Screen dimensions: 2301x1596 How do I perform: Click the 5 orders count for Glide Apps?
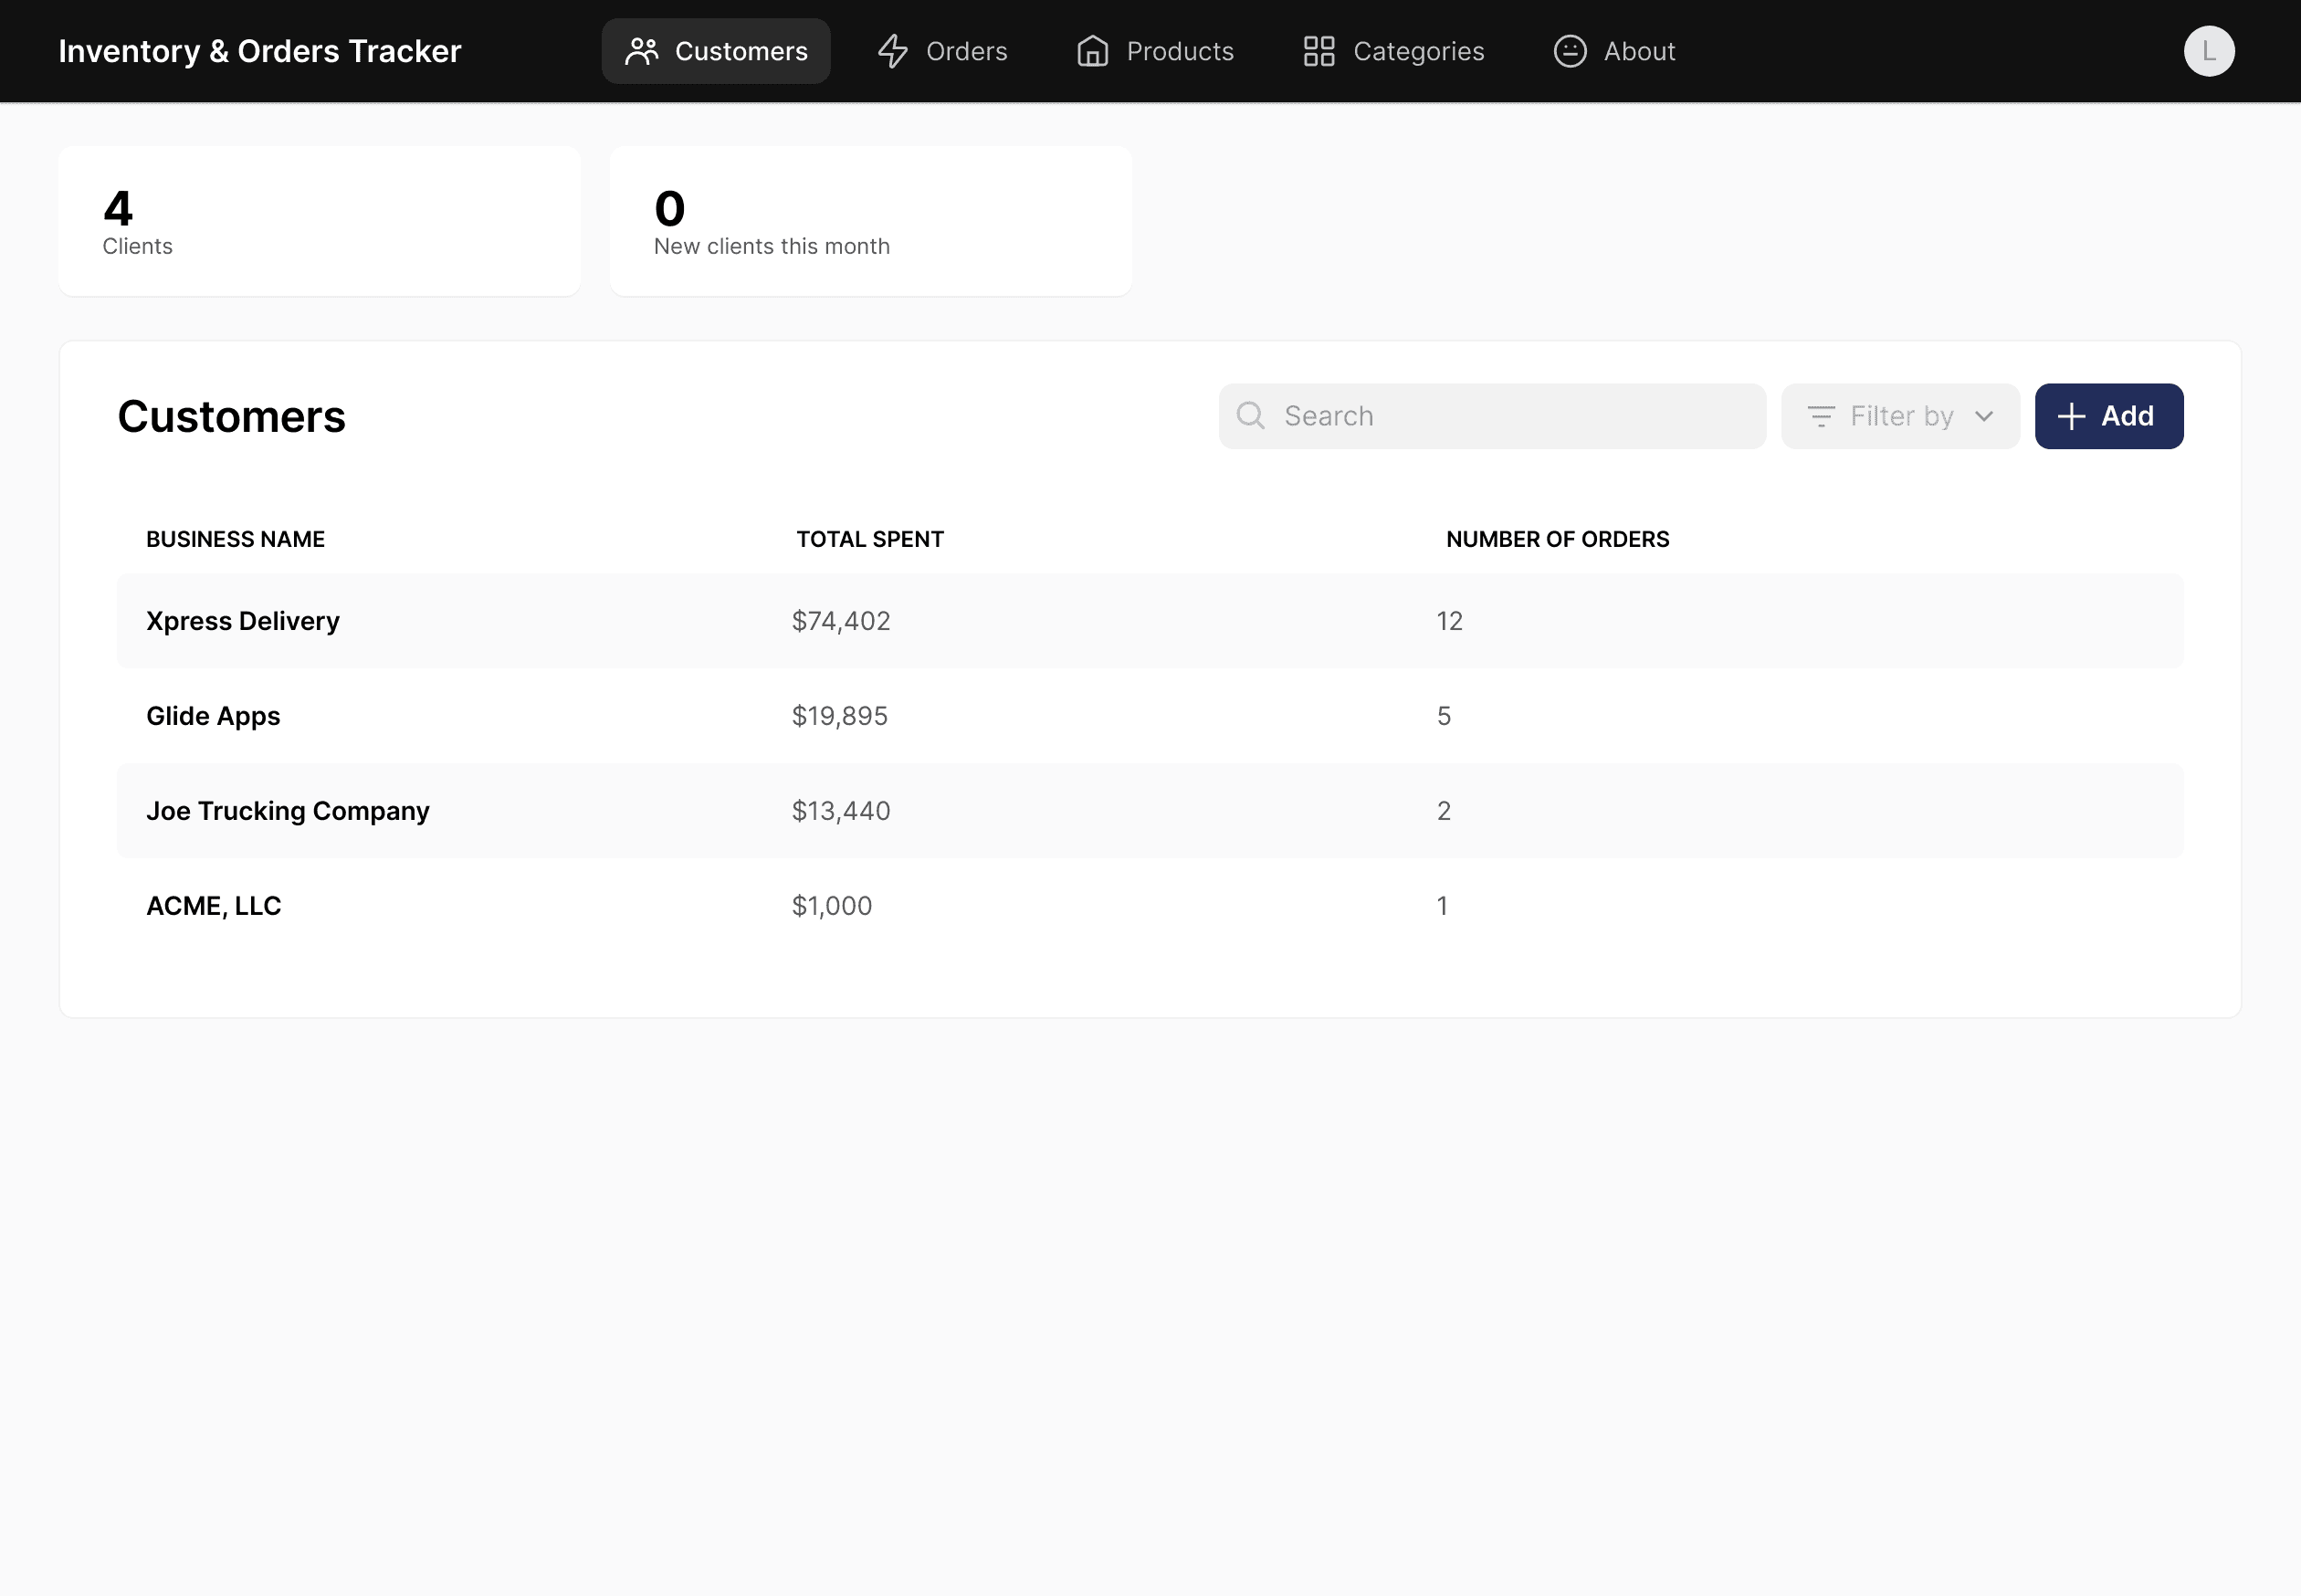pos(1443,716)
